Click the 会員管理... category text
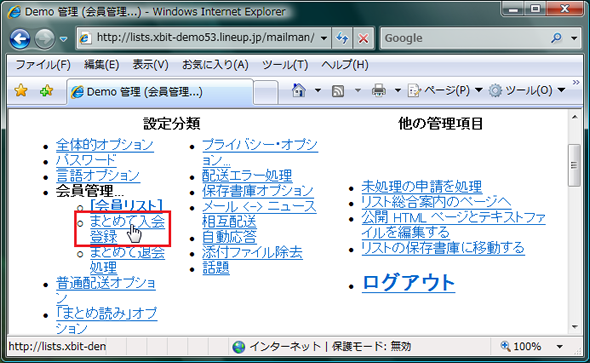The height and width of the screenshot is (363, 590). coord(90,191)
